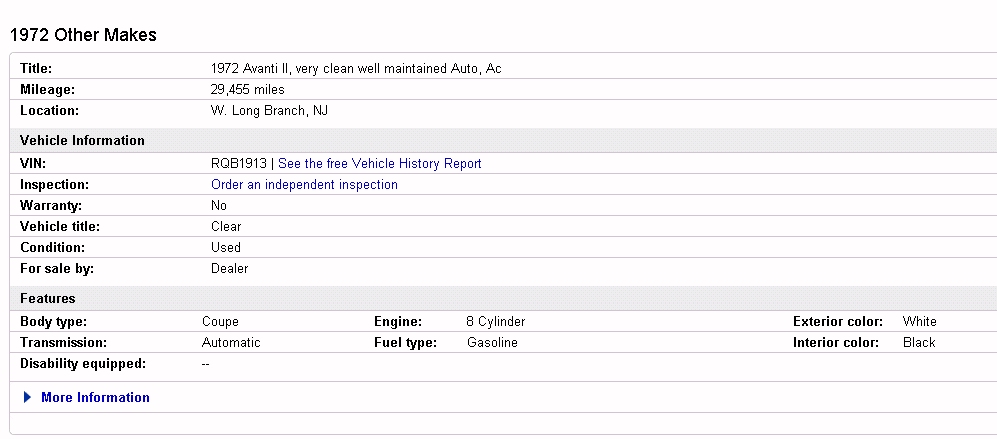Click the Clear vehicle title value
Viewport: 997px width, 439px height.
coord(226,226)
